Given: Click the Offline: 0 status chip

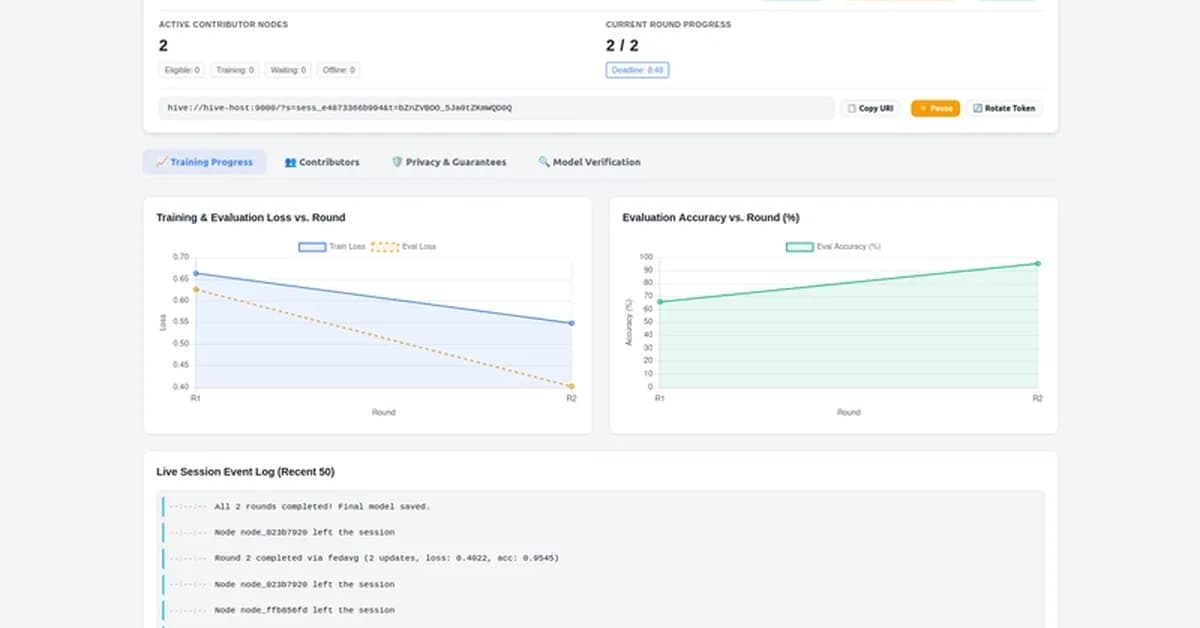Looking at the screenshot, I should coord(339,70).
